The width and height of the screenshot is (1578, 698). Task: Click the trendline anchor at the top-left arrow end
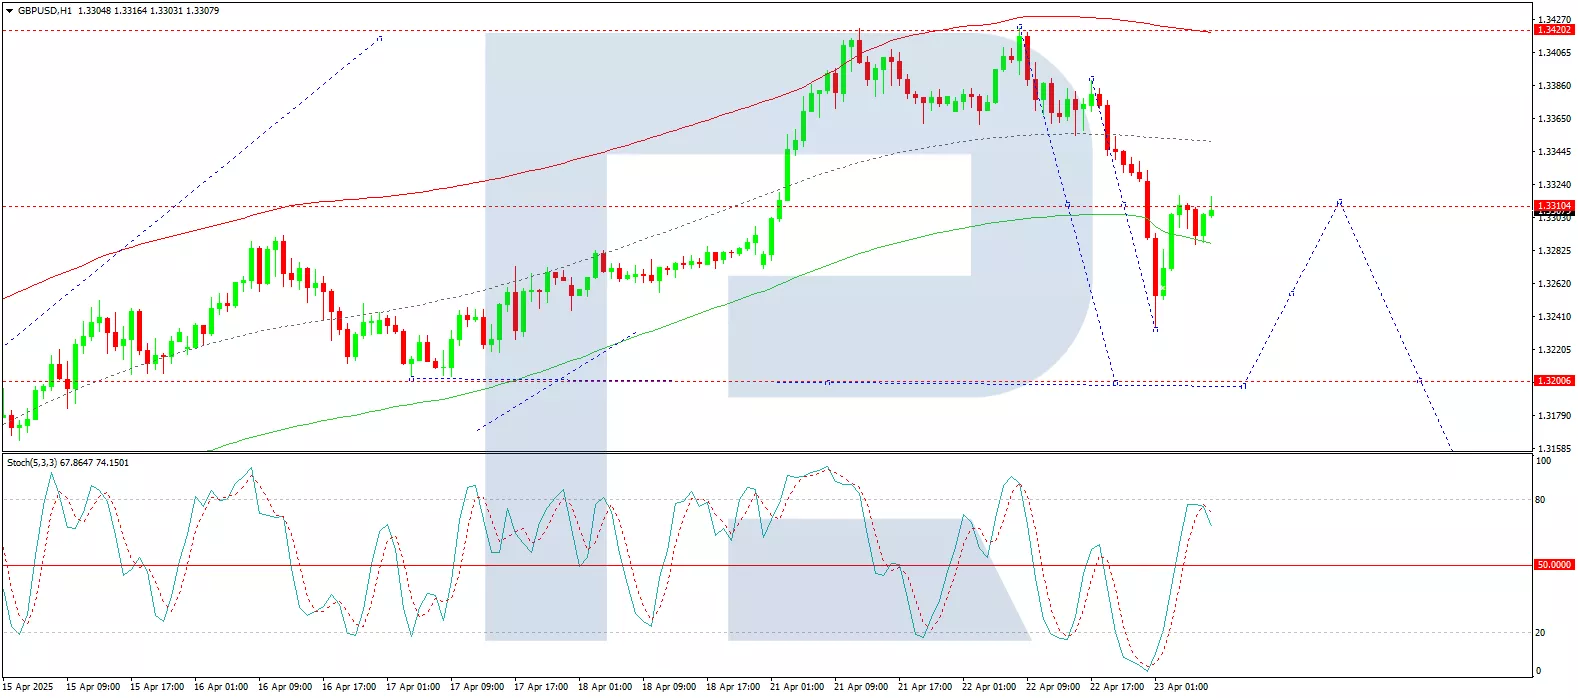tap(380, 38)
